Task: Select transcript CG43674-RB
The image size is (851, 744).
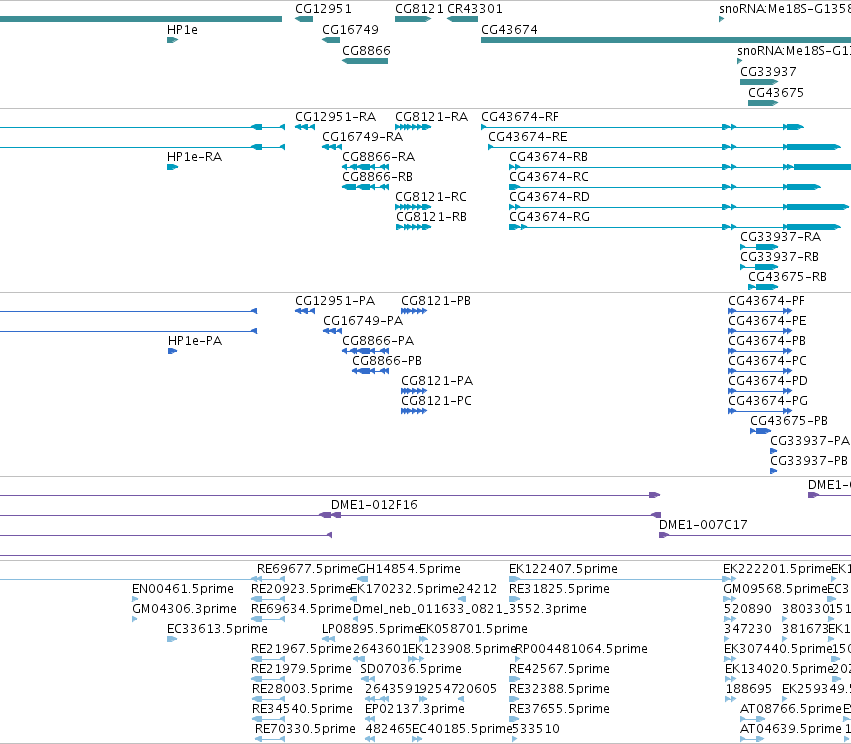Action: pyautogui.click(x=548, y=157)
